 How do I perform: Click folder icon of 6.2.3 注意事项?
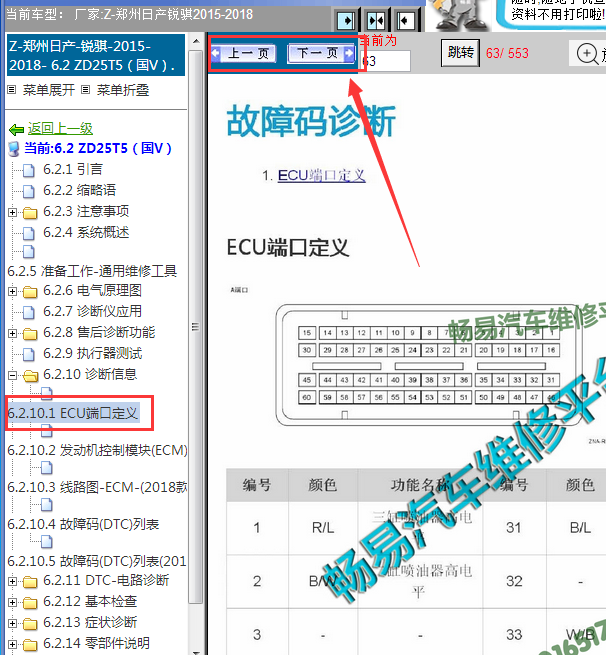click(30, 213)
